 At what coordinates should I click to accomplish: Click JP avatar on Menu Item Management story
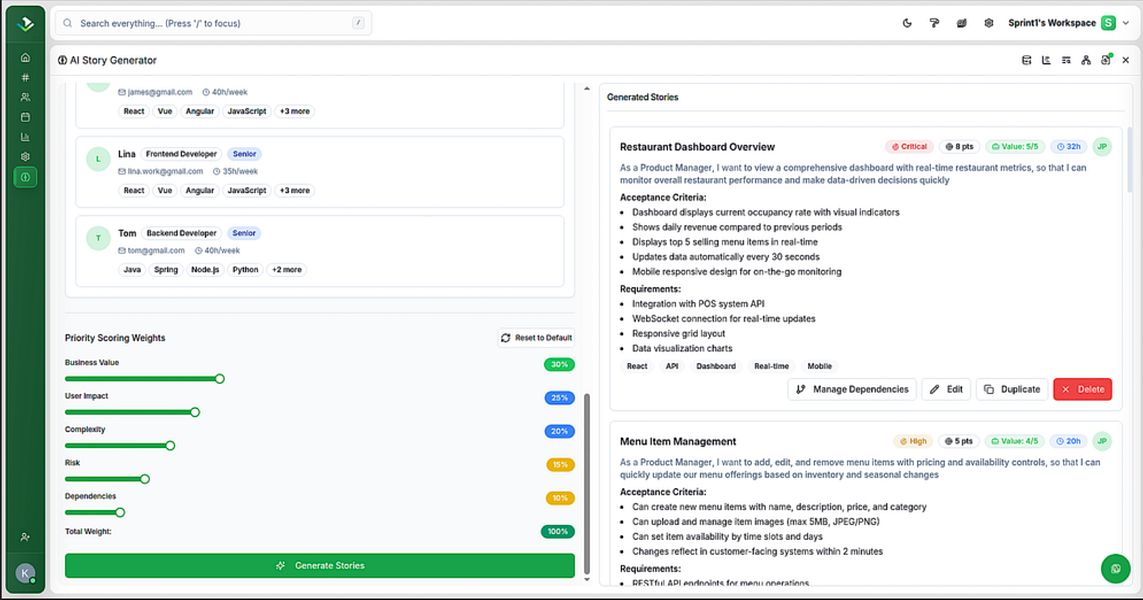point(1102,441)
